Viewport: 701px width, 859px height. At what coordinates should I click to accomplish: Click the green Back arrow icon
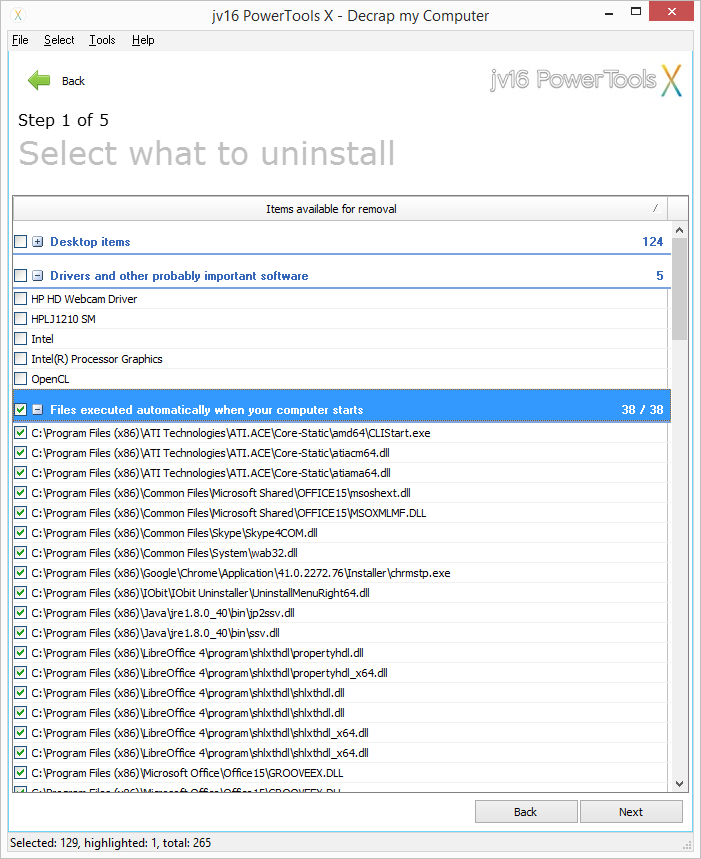click(39, 81)
